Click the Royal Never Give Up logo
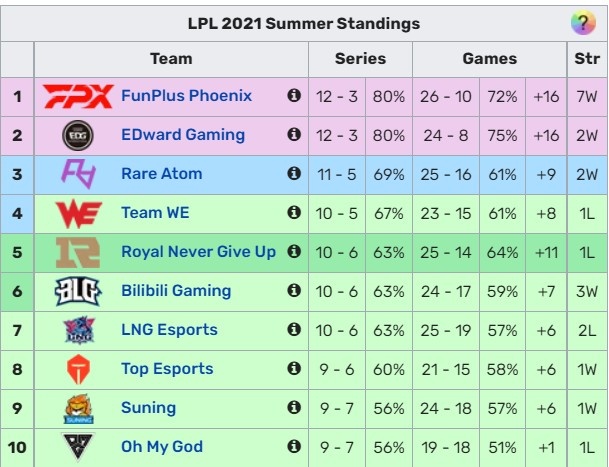The width and height of the screenshot is (609, 467). [78, 252]
